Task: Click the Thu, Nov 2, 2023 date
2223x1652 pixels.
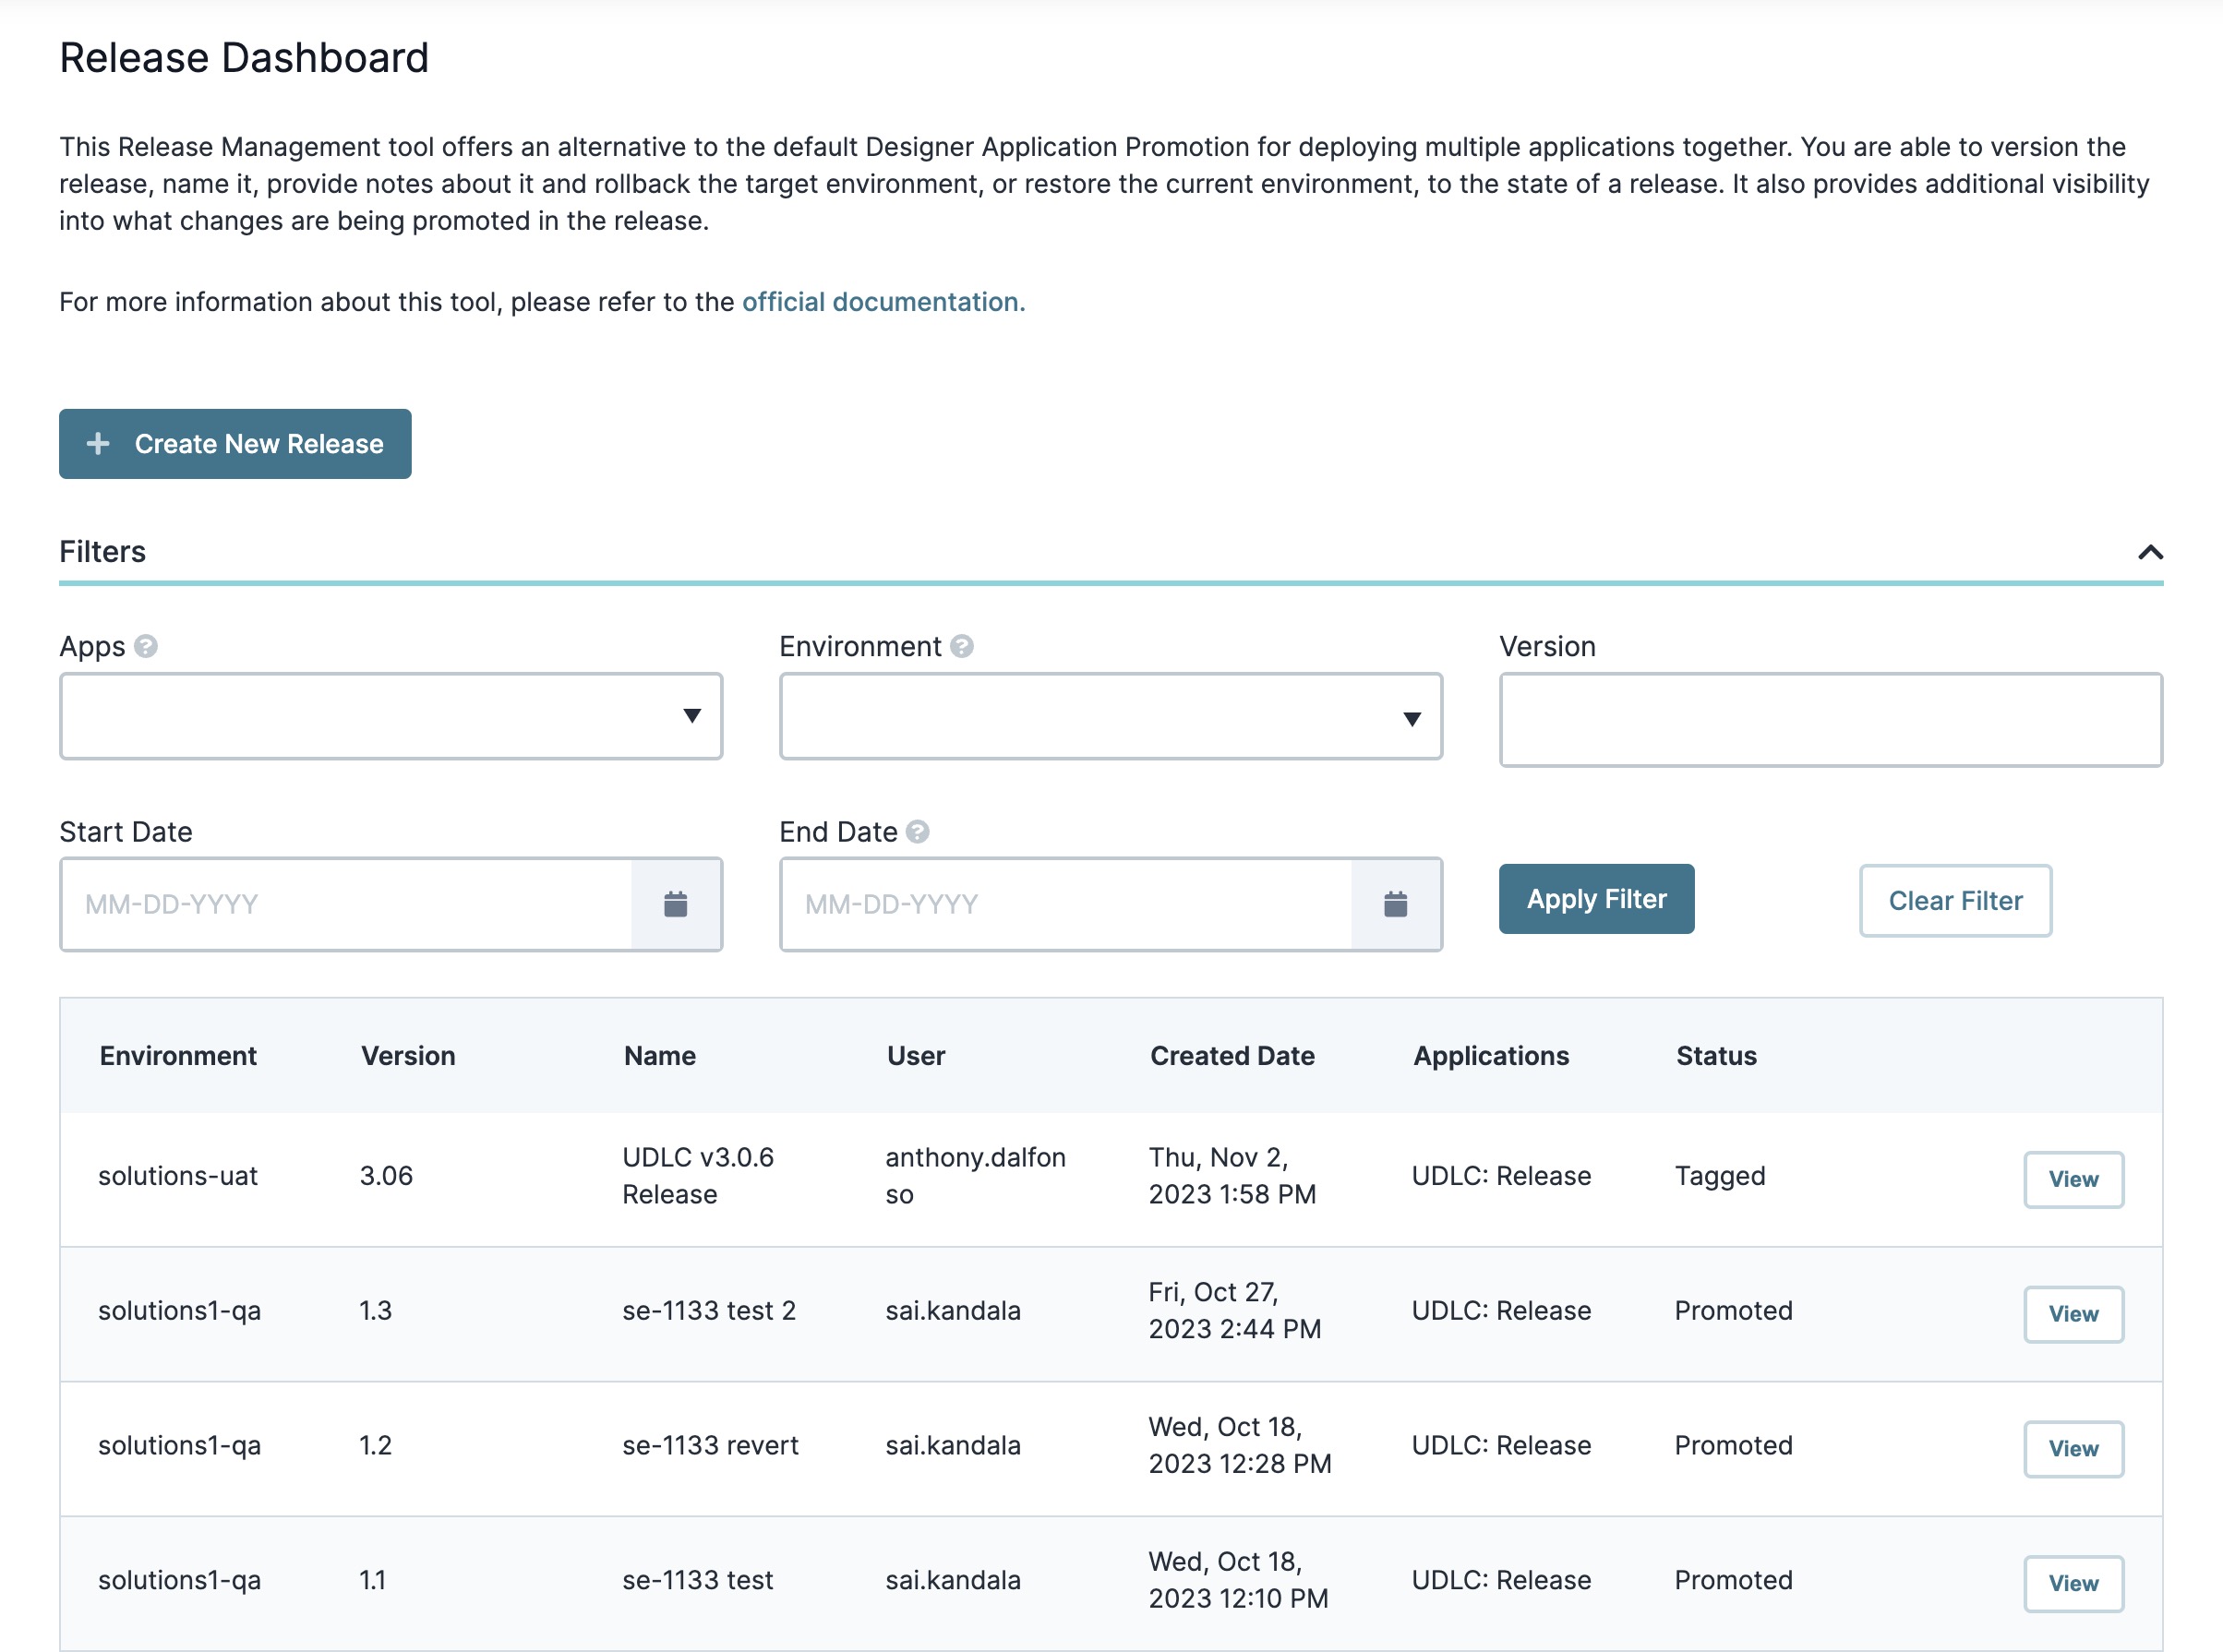Action: (x=1232, y=1176)
